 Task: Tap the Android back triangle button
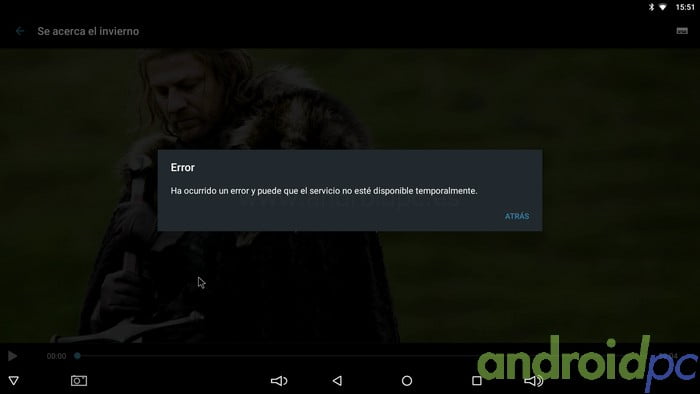[338, 381]
